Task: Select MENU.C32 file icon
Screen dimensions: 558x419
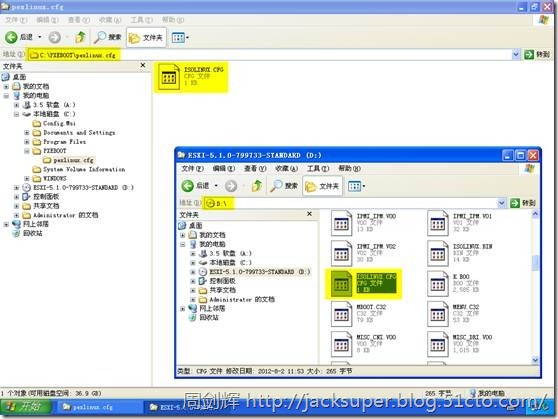Action: (437, 314)
